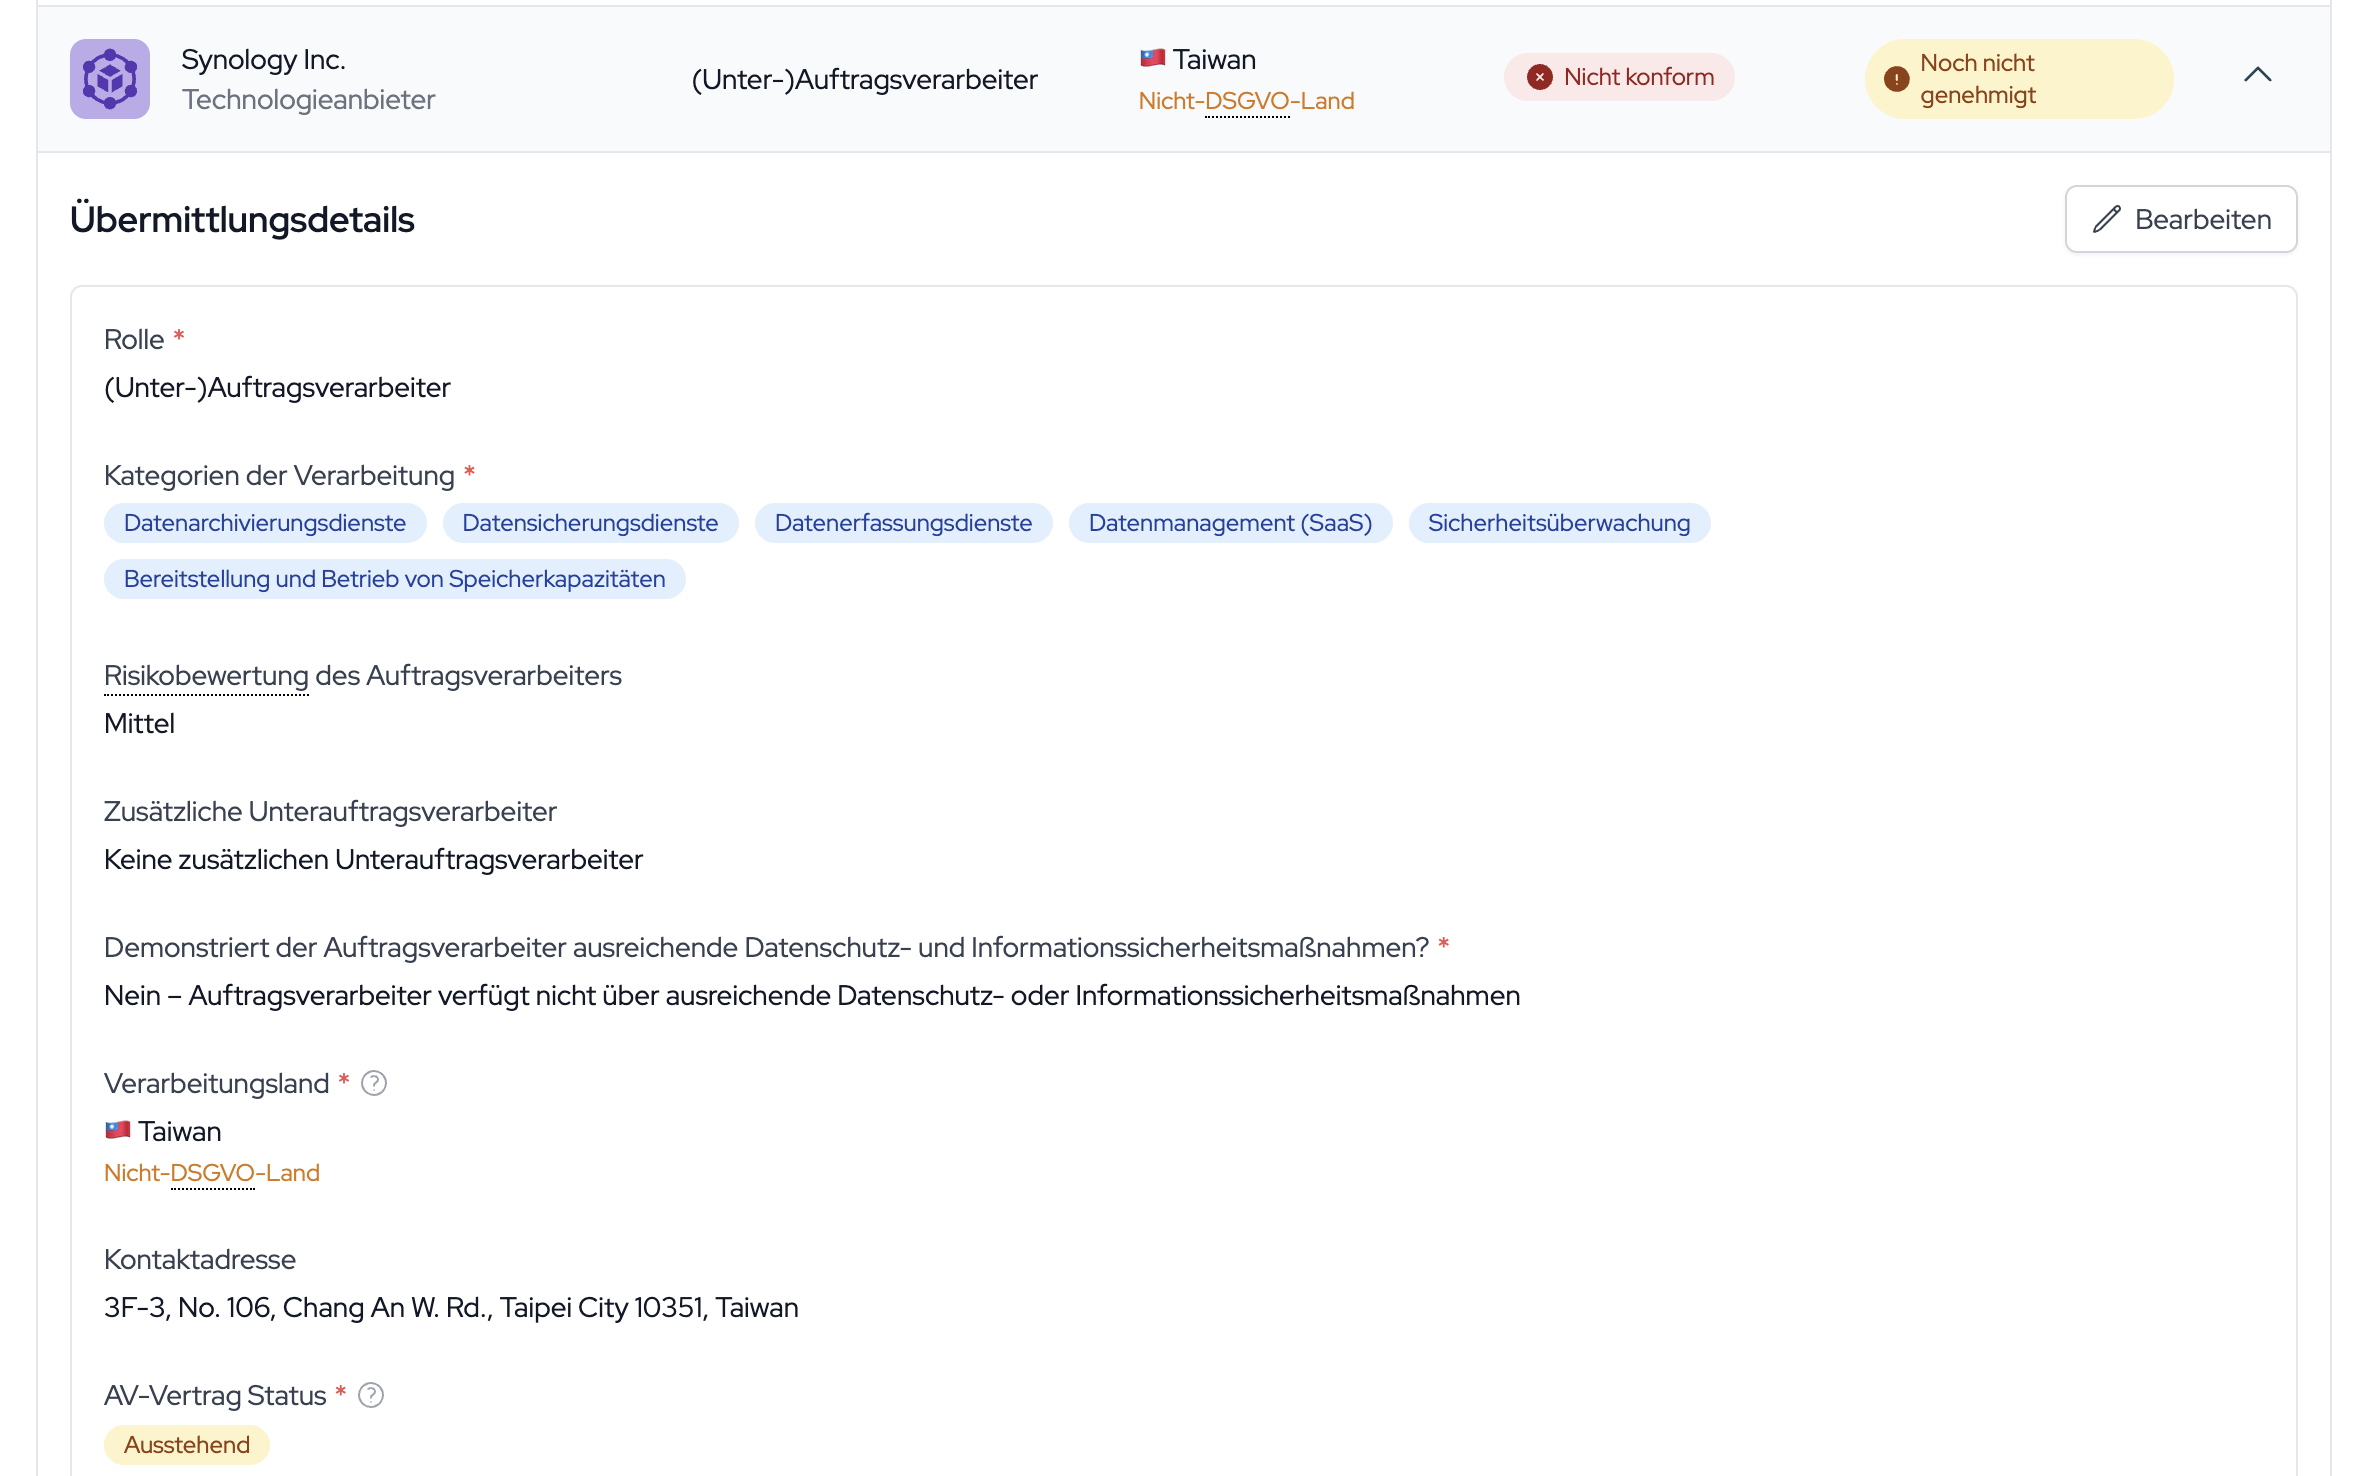Select the Datensicherungsdienste tag

pyautogui.click(x=590, y=523)
